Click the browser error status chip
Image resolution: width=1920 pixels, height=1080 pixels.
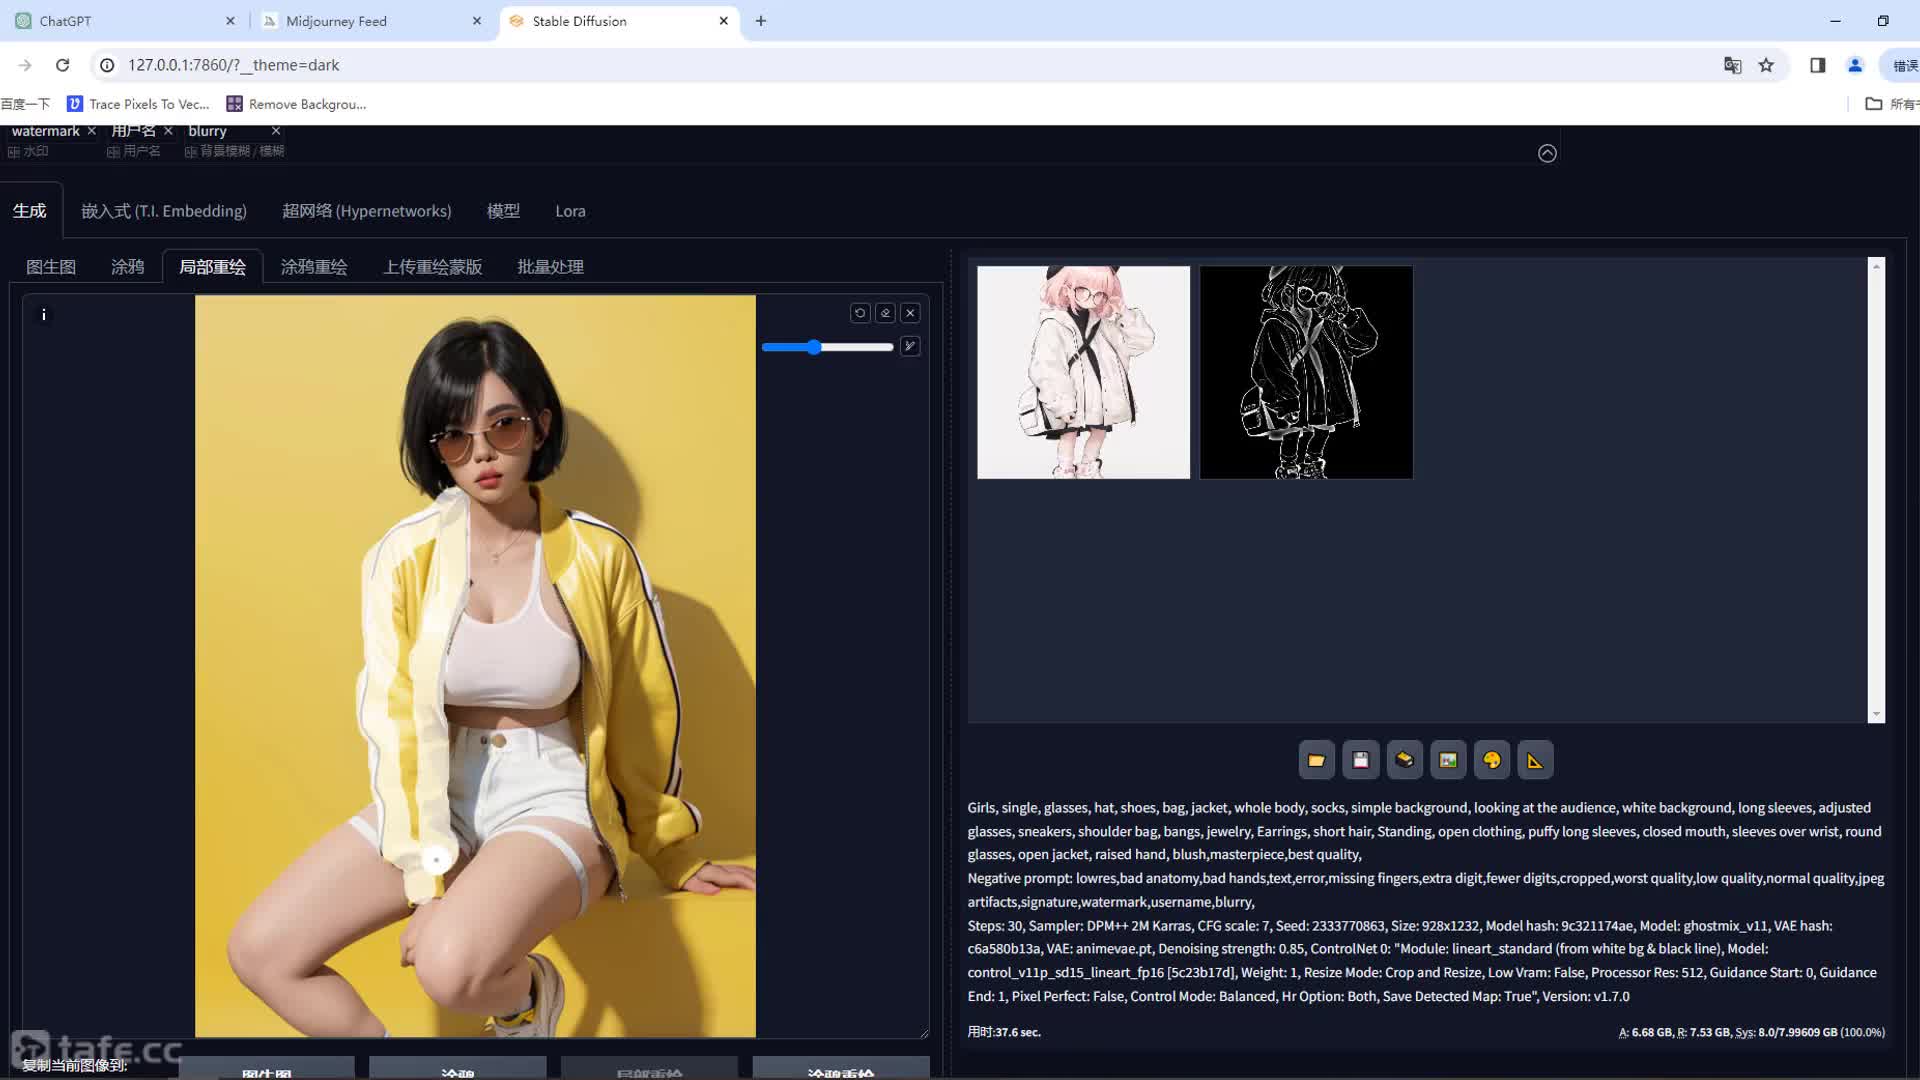(x=1903, y=65)
